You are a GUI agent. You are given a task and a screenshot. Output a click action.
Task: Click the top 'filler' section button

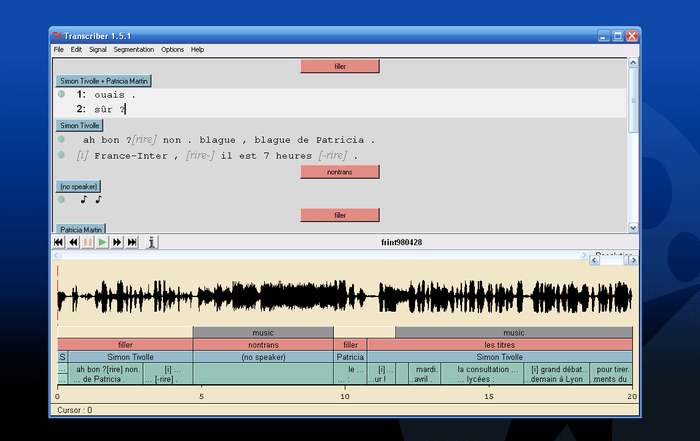(x=340, y=66)
